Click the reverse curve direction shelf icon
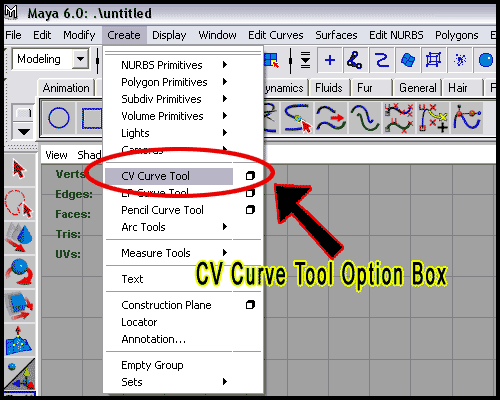 point(331,118)
